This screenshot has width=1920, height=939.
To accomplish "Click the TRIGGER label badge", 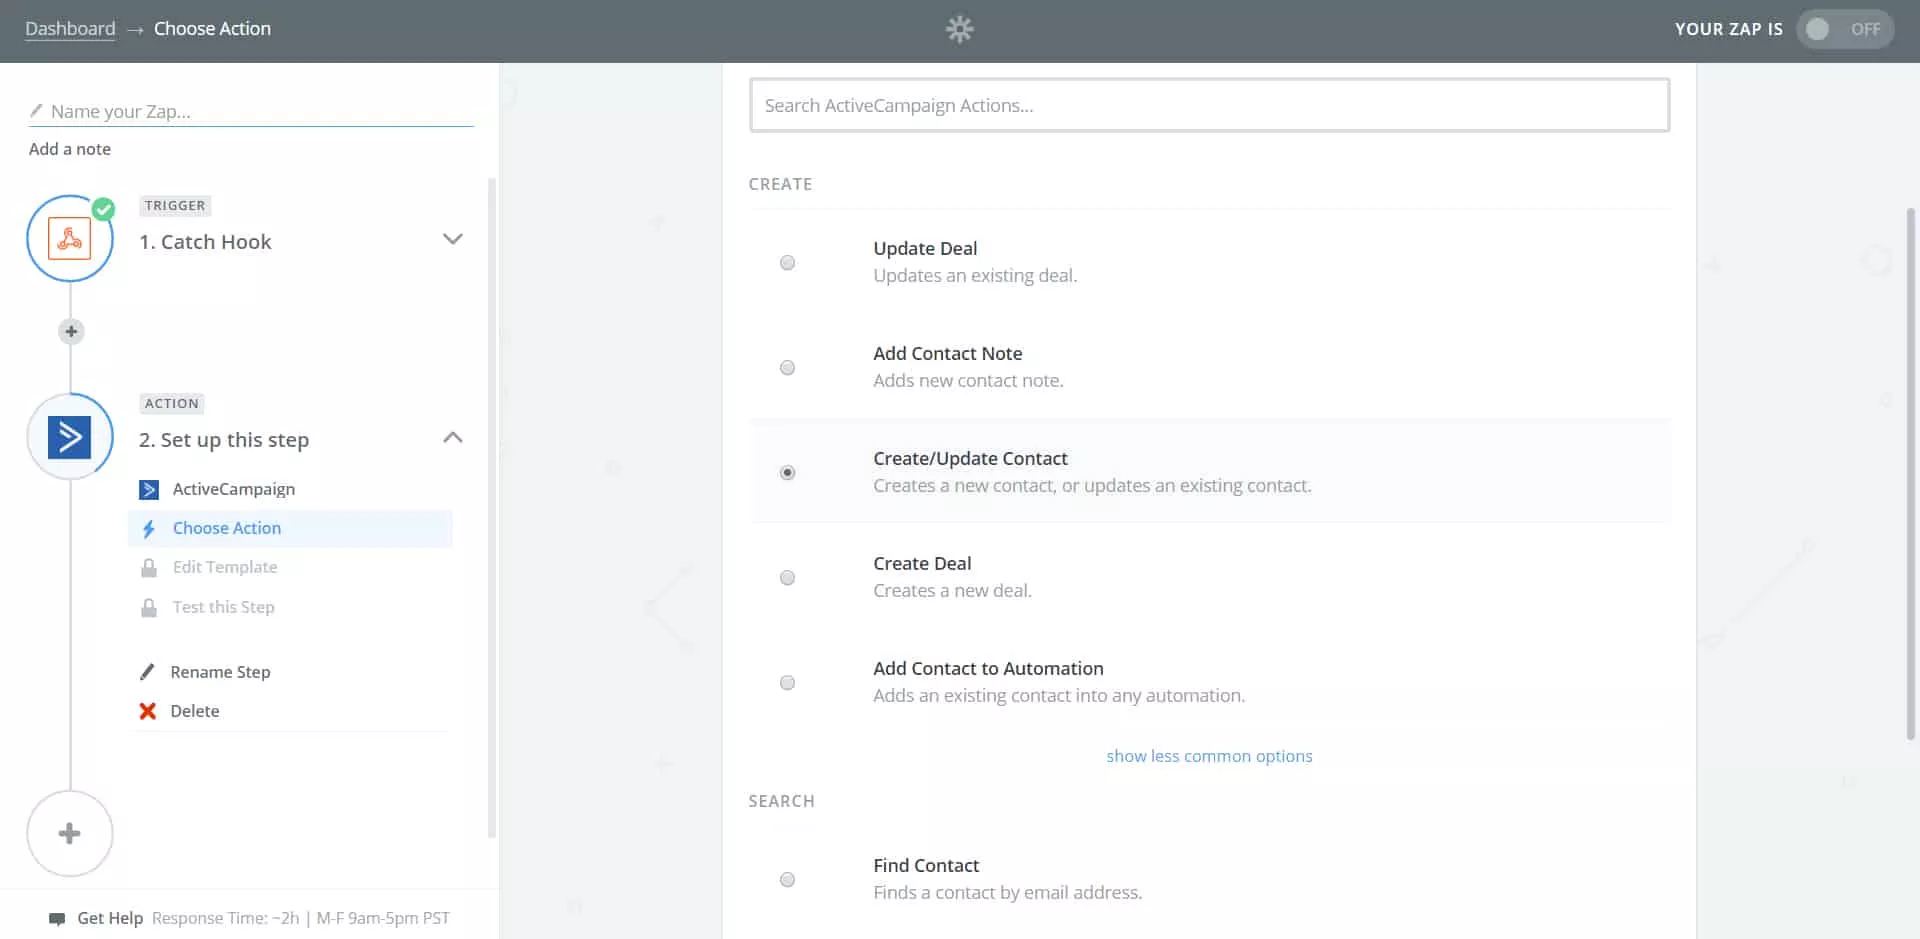I will (x=175, y=205).
